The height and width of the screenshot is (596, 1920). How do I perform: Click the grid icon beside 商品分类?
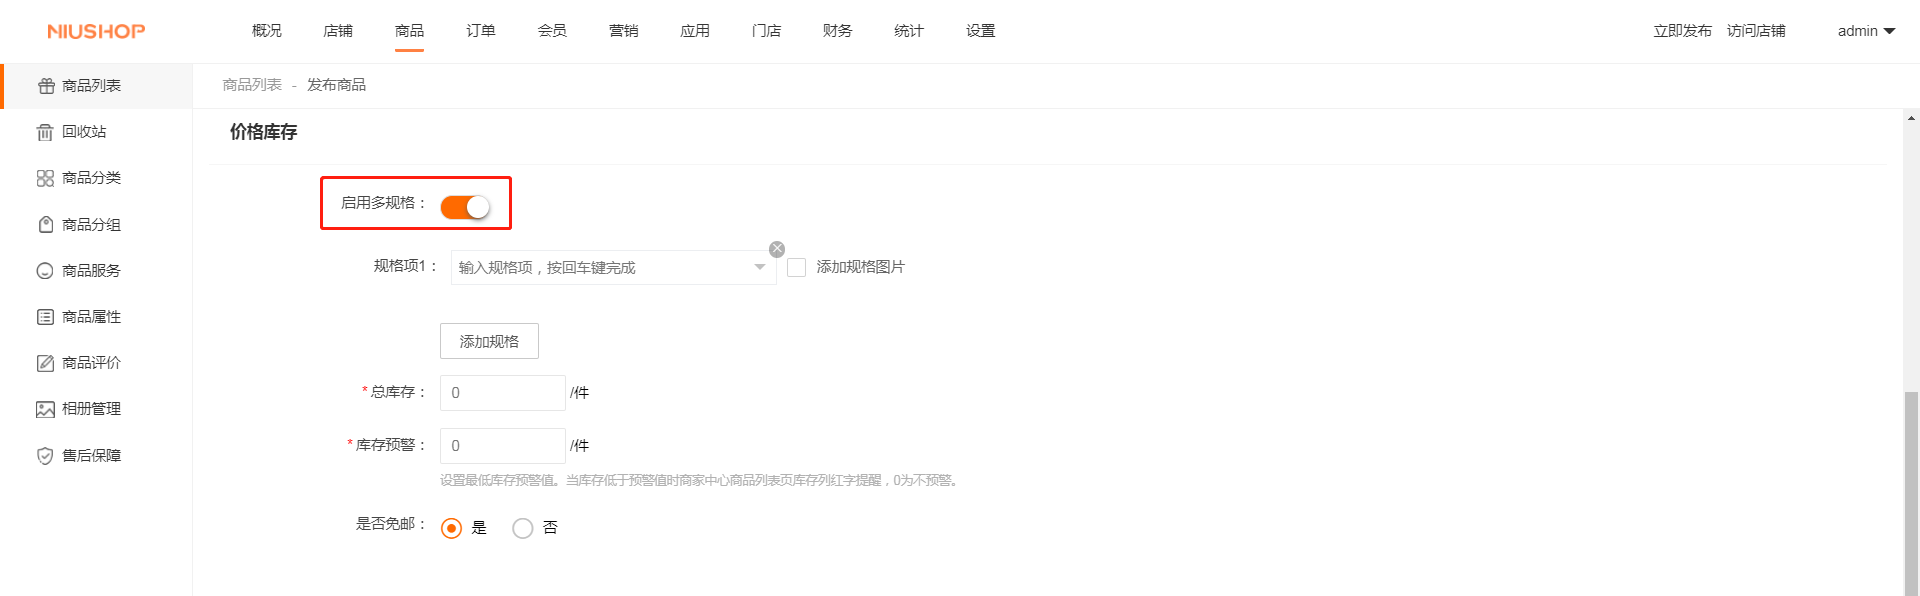[45, 178]
